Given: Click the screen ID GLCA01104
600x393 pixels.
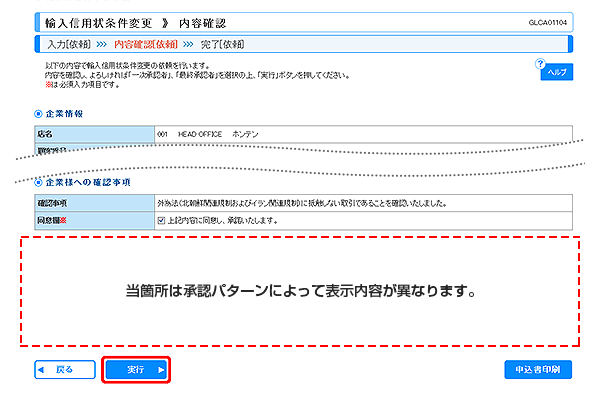Looking at the screenshot, I should 548,23.
